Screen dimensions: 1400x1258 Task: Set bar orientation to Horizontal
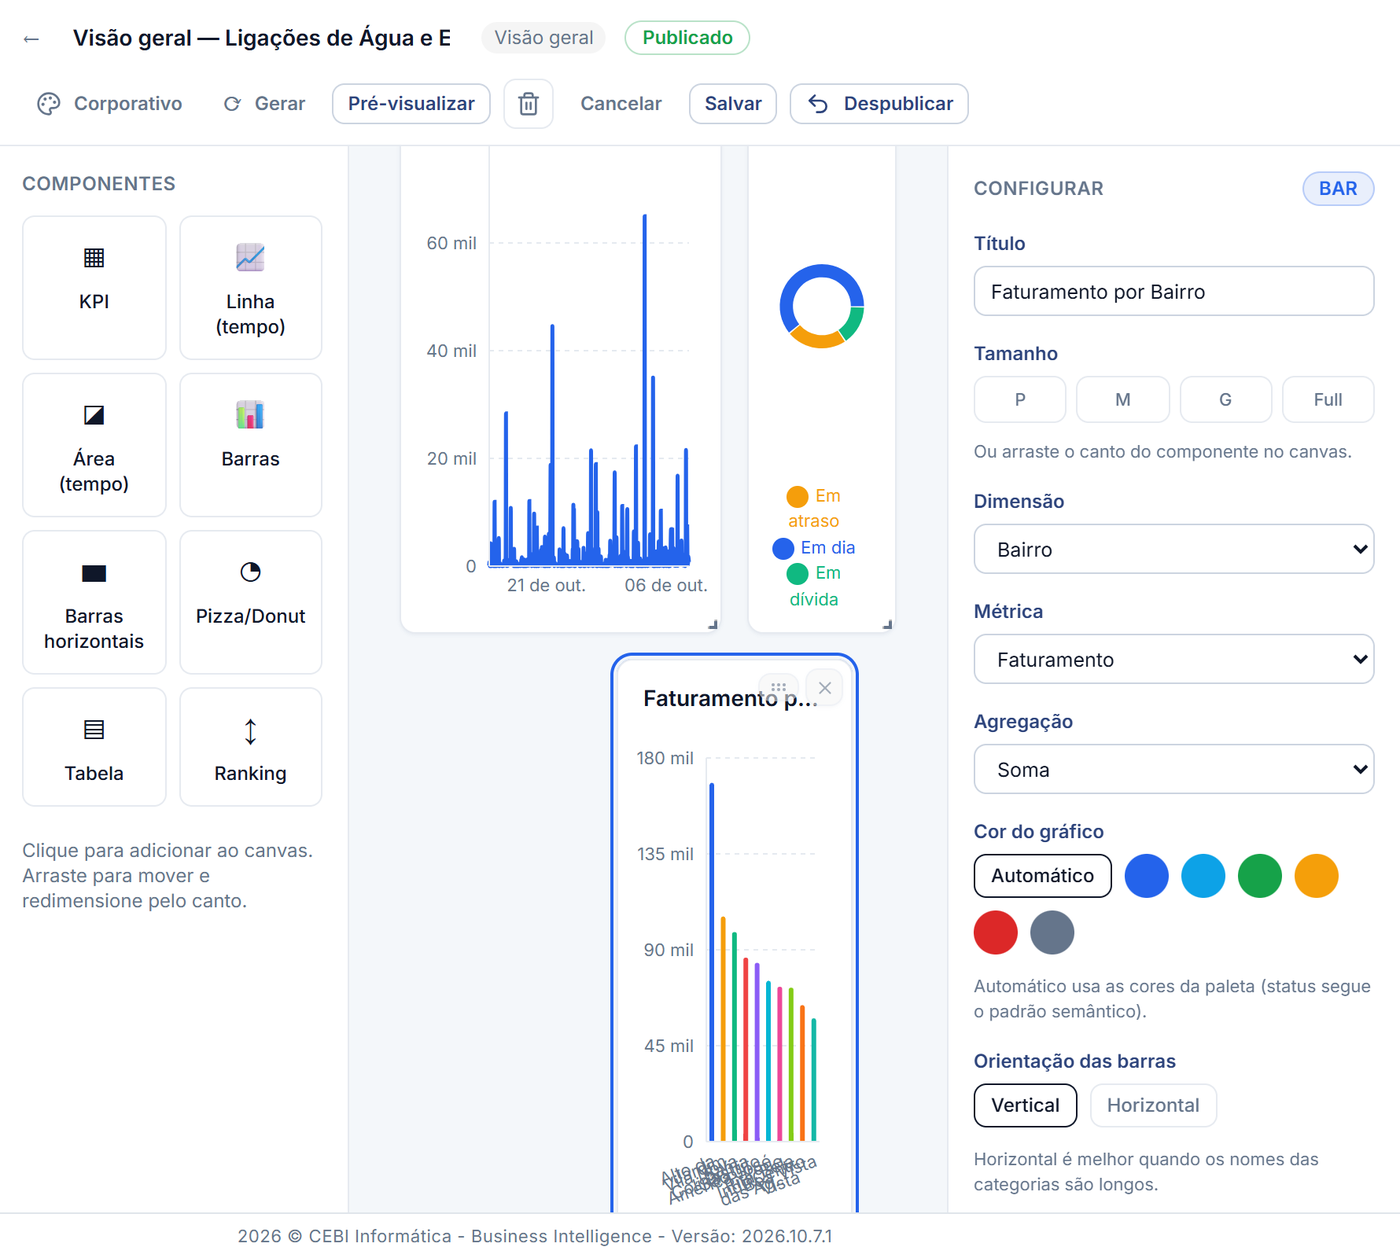pos(1153,1105)
